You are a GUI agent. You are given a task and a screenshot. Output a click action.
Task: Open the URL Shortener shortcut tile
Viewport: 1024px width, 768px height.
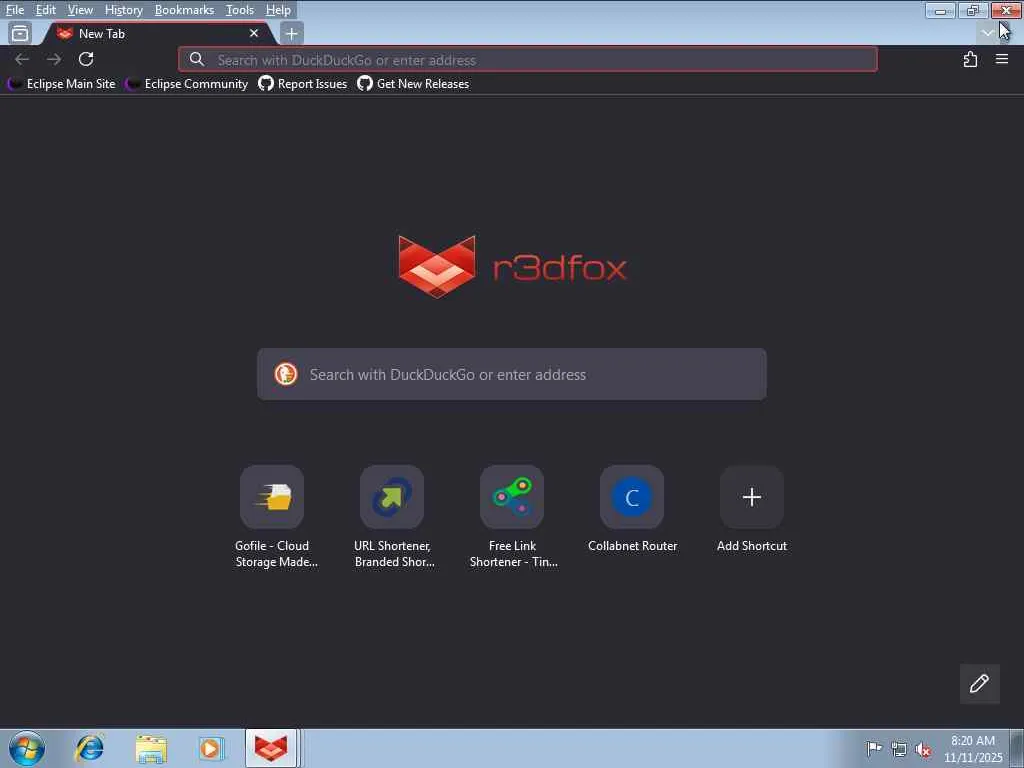392,497
